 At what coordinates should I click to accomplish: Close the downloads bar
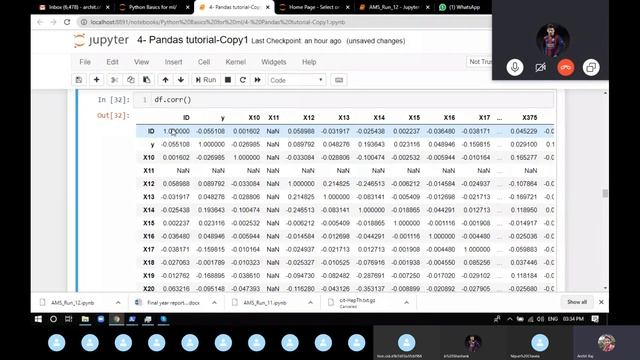pos(601,302)
